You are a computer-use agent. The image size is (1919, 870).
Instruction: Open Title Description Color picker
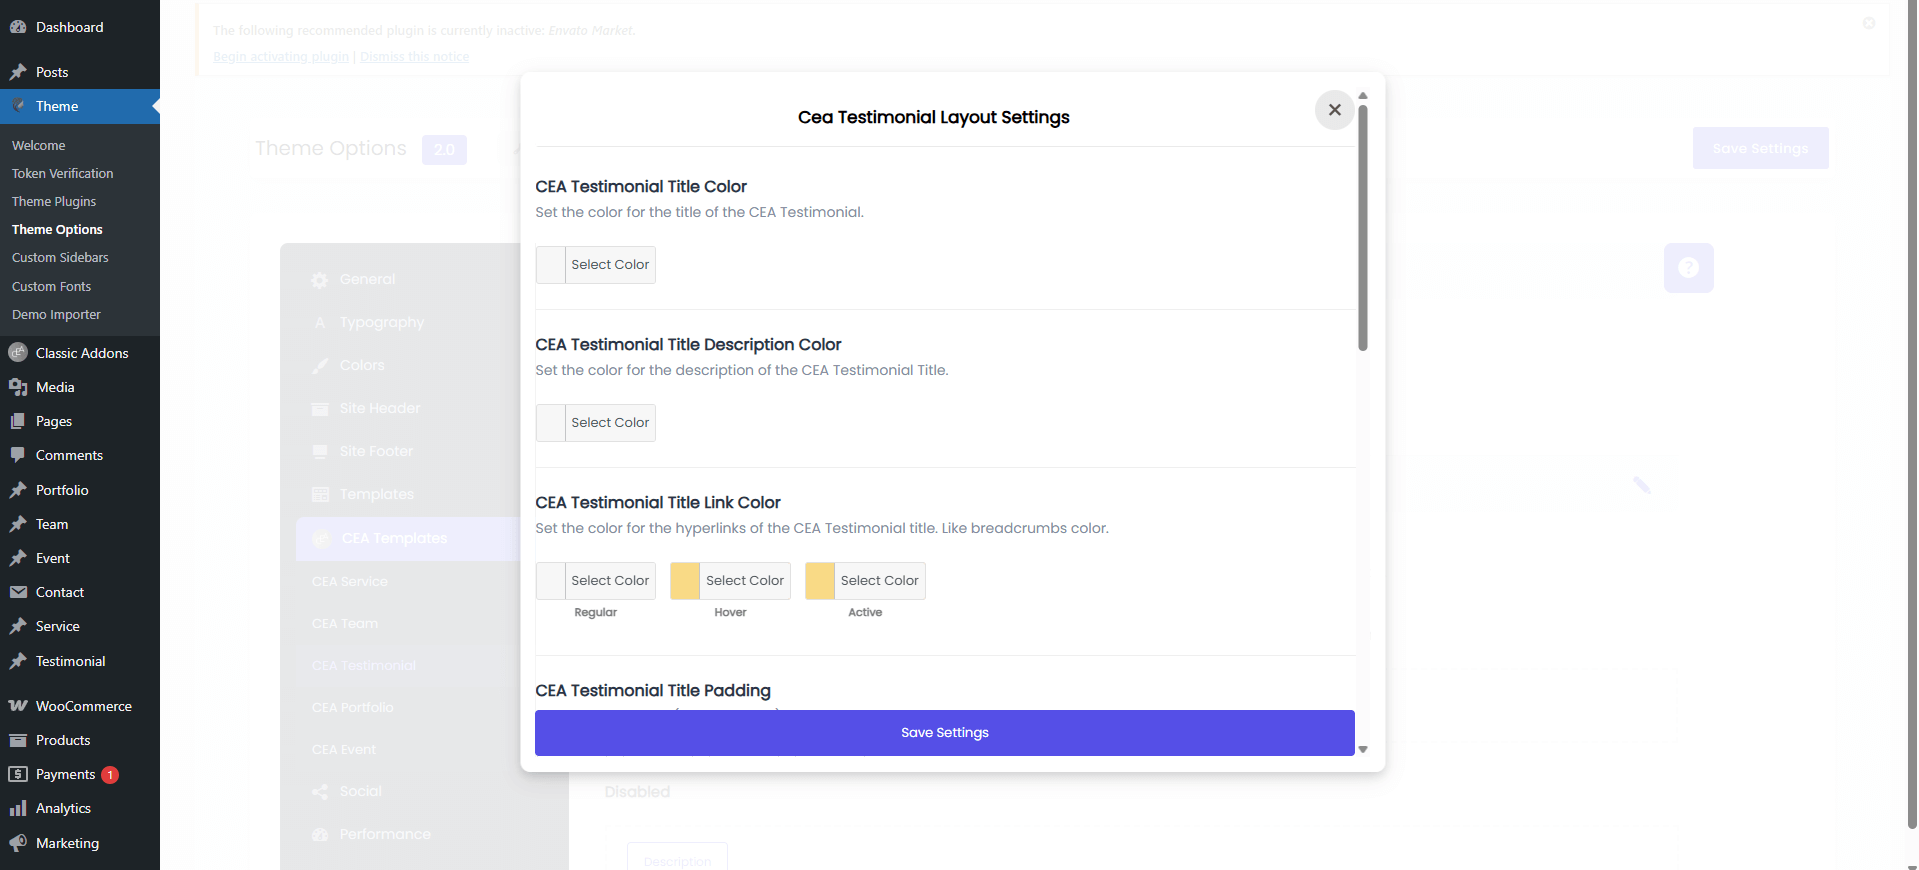pos(551,423)
